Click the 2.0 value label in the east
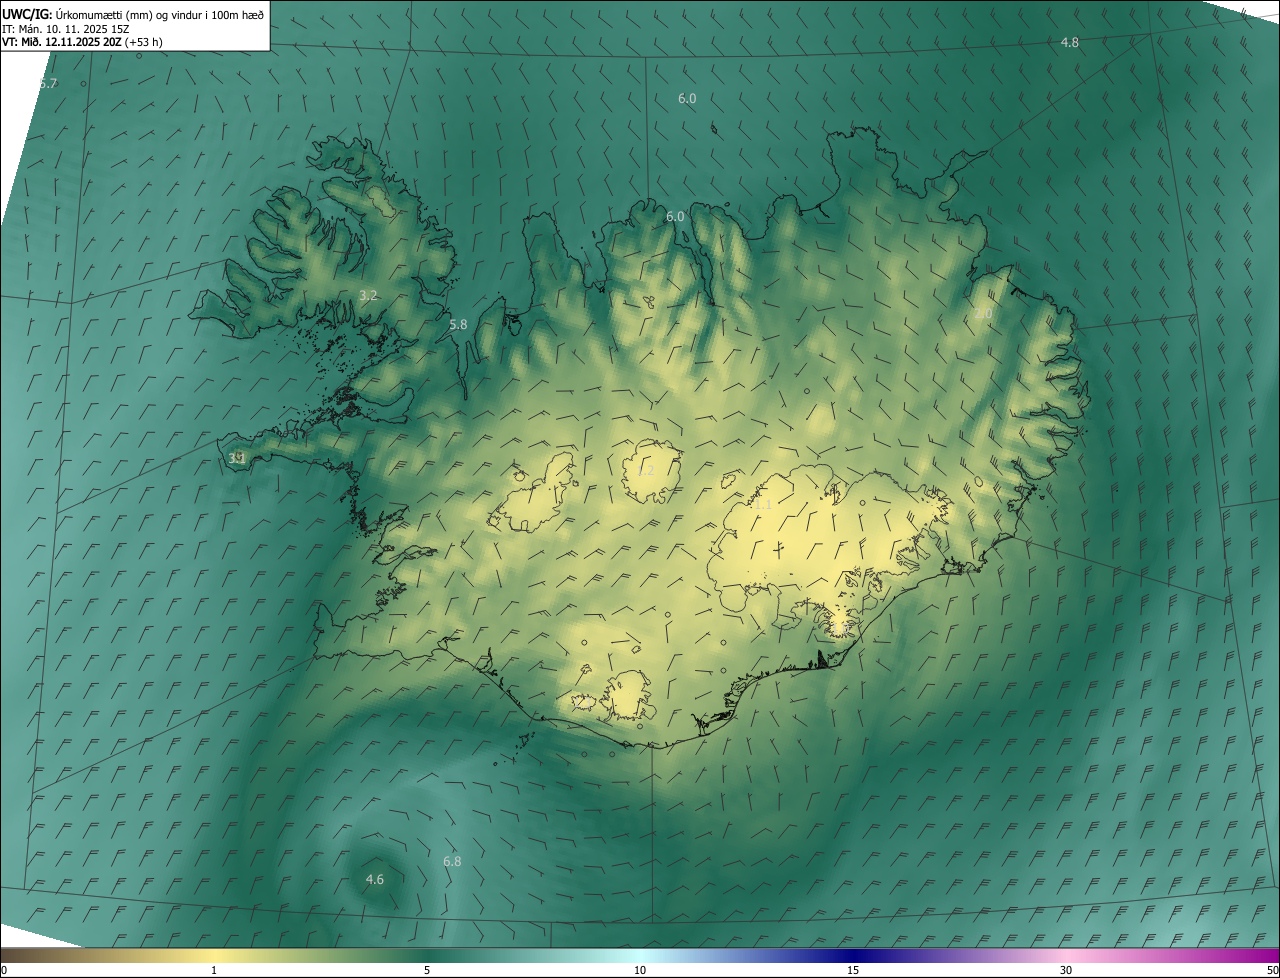The image size is (1280, 978). (x=983, y=313)
